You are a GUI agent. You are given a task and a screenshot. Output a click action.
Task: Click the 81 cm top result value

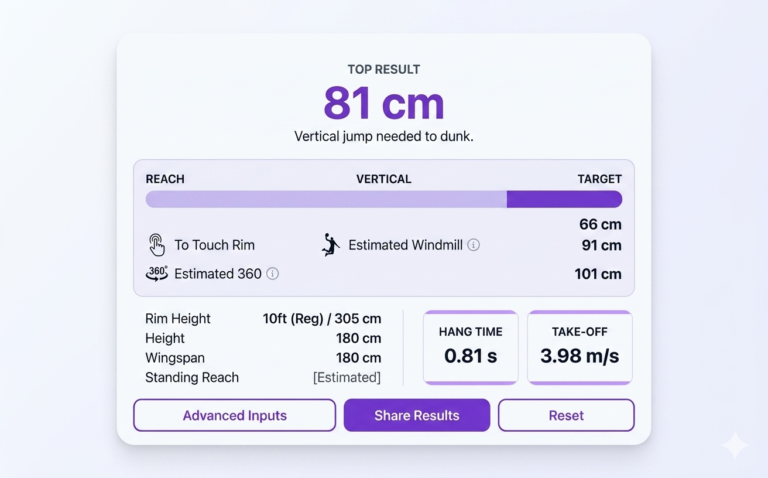[x=384, y=103]
